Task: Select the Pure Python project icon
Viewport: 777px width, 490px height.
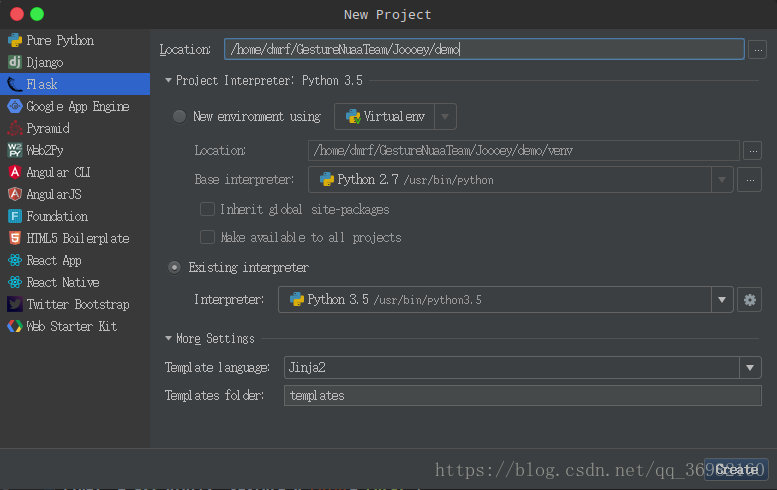Action: tap(15, 40)
